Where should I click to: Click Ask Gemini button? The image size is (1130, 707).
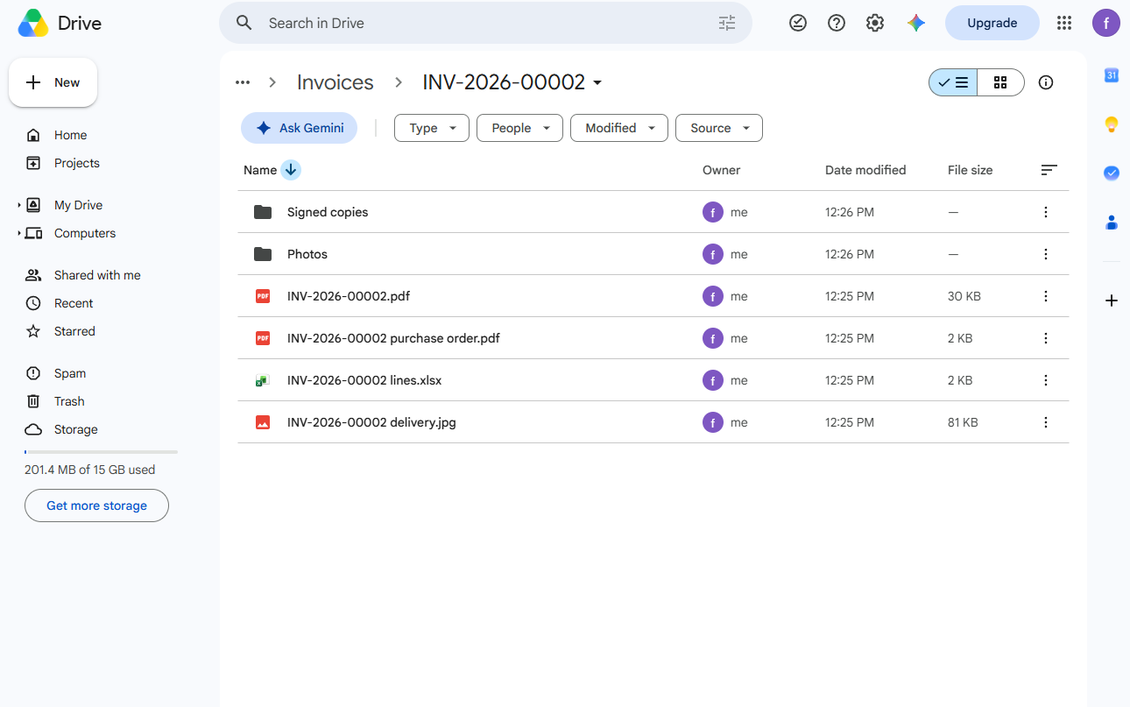tap(299, 128)
